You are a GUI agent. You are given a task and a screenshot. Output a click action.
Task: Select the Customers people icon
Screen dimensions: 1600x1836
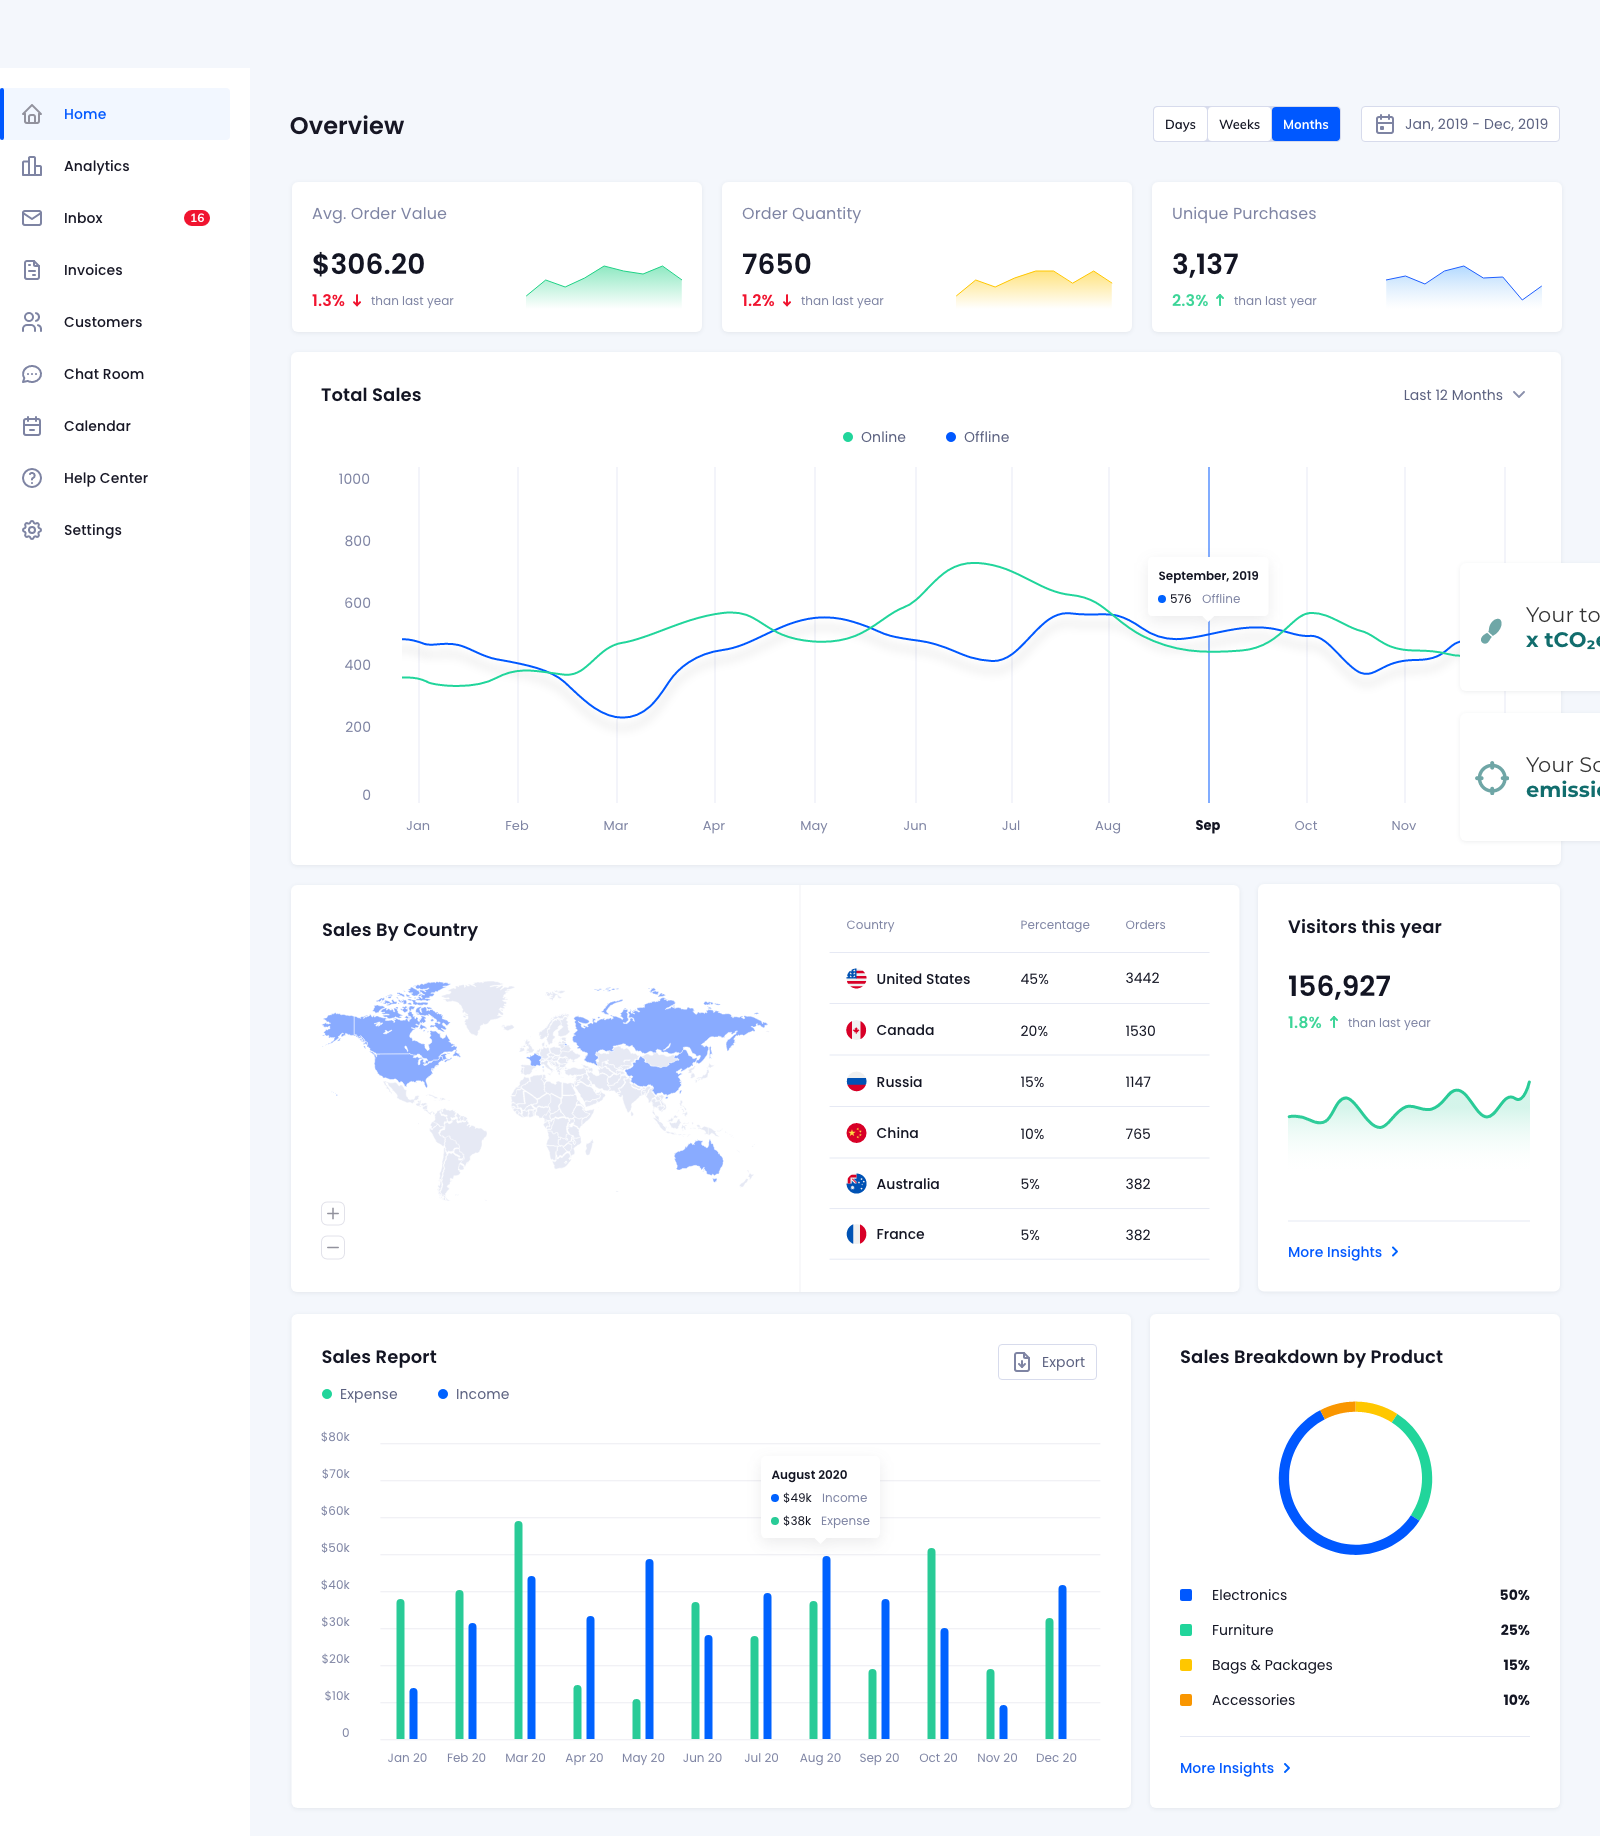(32, 322)
